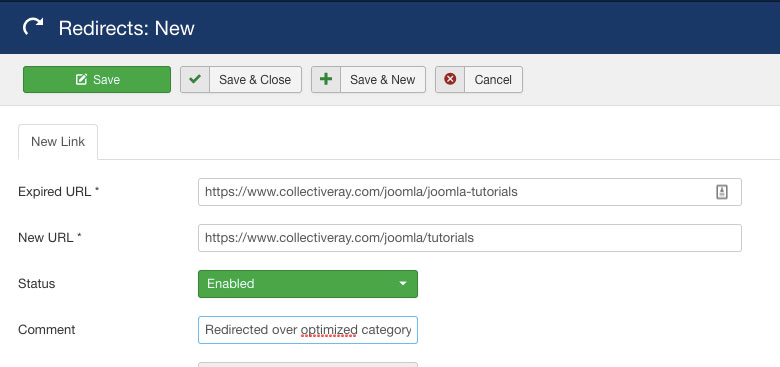The image size is (780, 367).
Task: Click the Save & Close checkmark icon
Action: point(195,79)
